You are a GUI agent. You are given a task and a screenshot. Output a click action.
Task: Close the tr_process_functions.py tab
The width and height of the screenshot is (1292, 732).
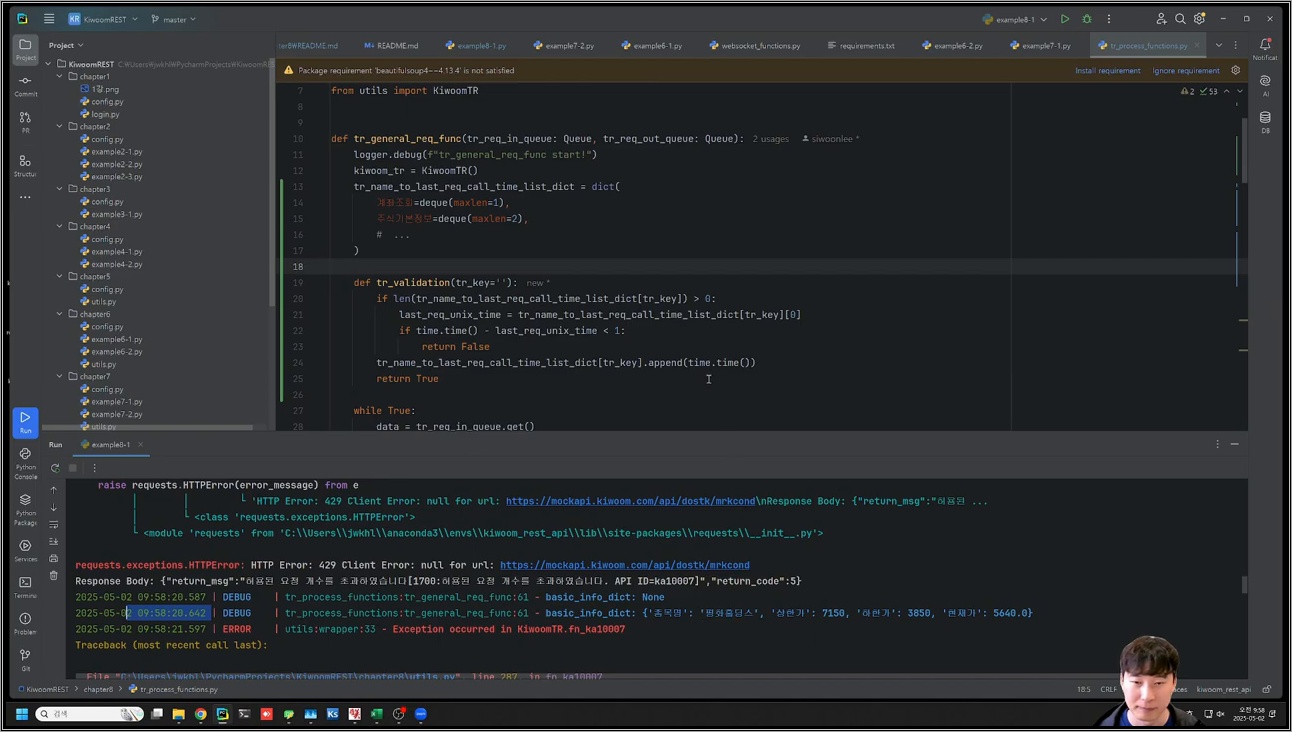(x=1196, y=45)
